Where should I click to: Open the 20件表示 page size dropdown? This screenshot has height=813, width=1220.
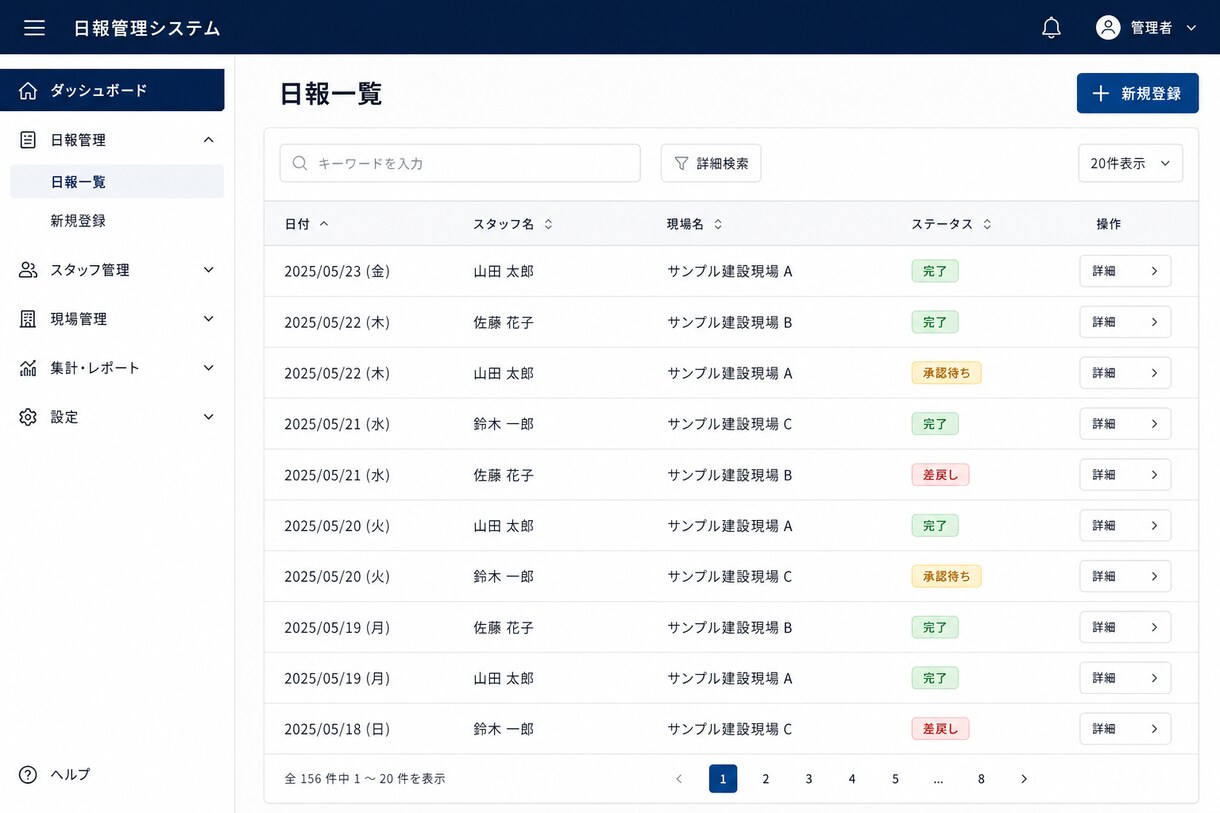coord(1130,163)
